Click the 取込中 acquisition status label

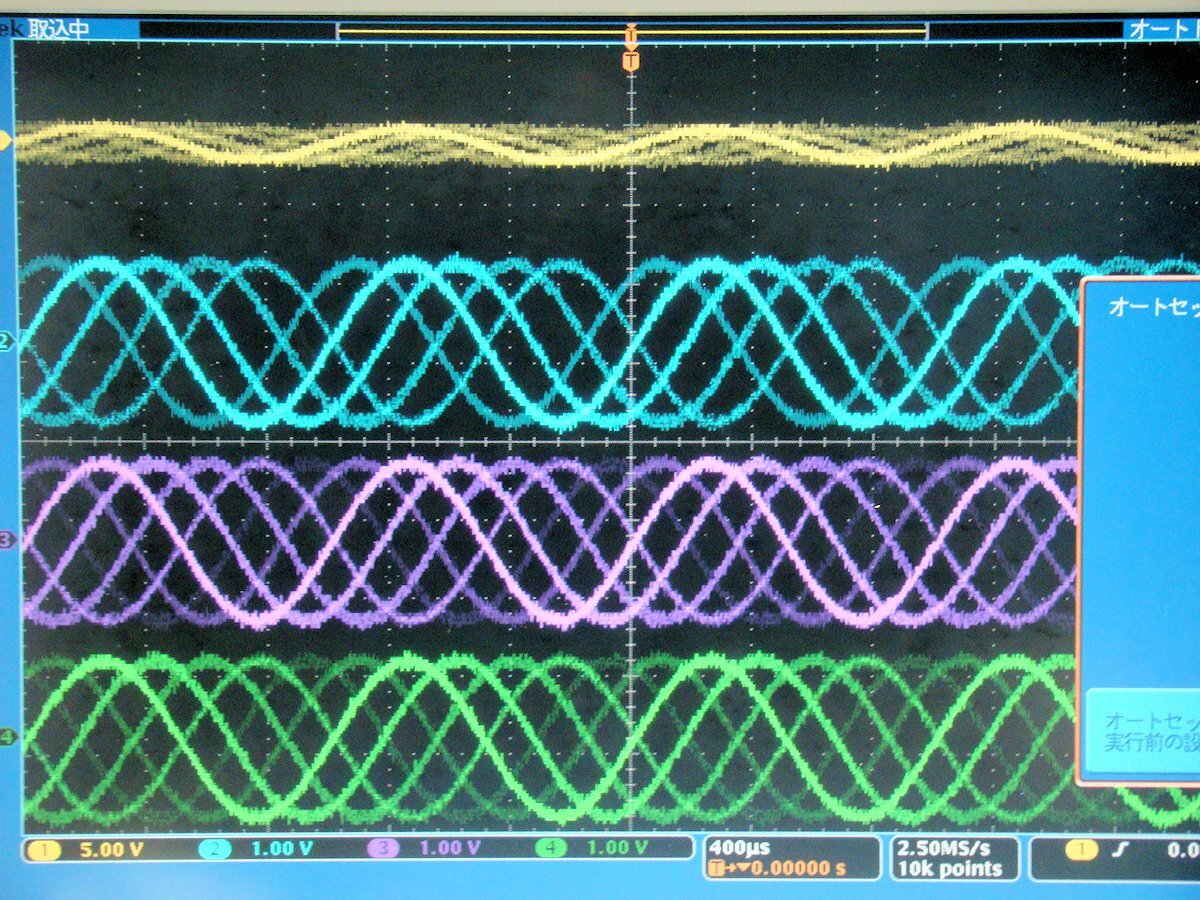[59, 29]
